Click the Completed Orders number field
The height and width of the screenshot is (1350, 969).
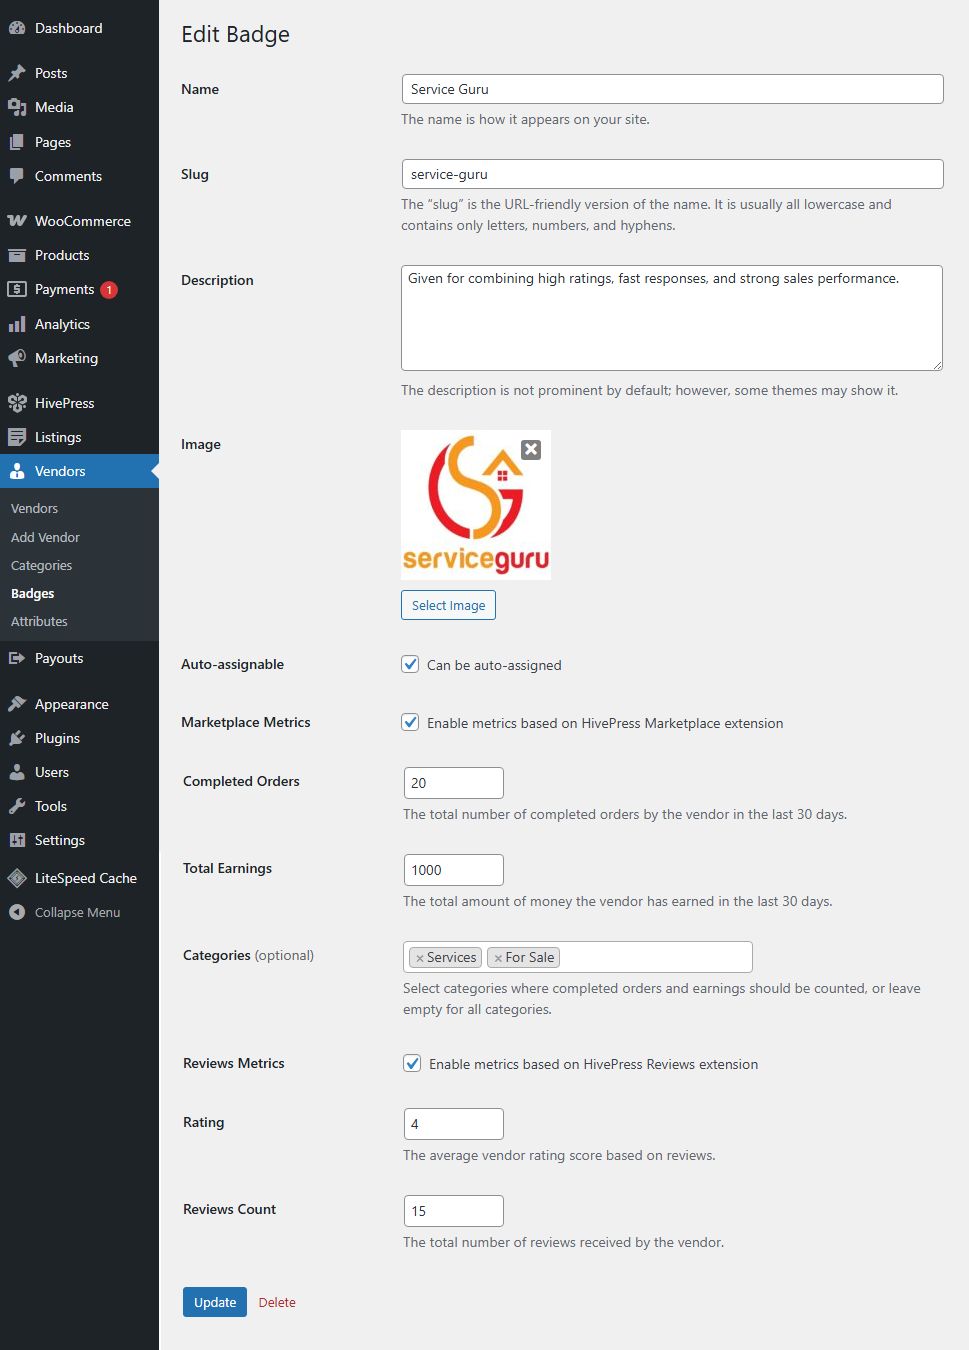pos(453,783)
